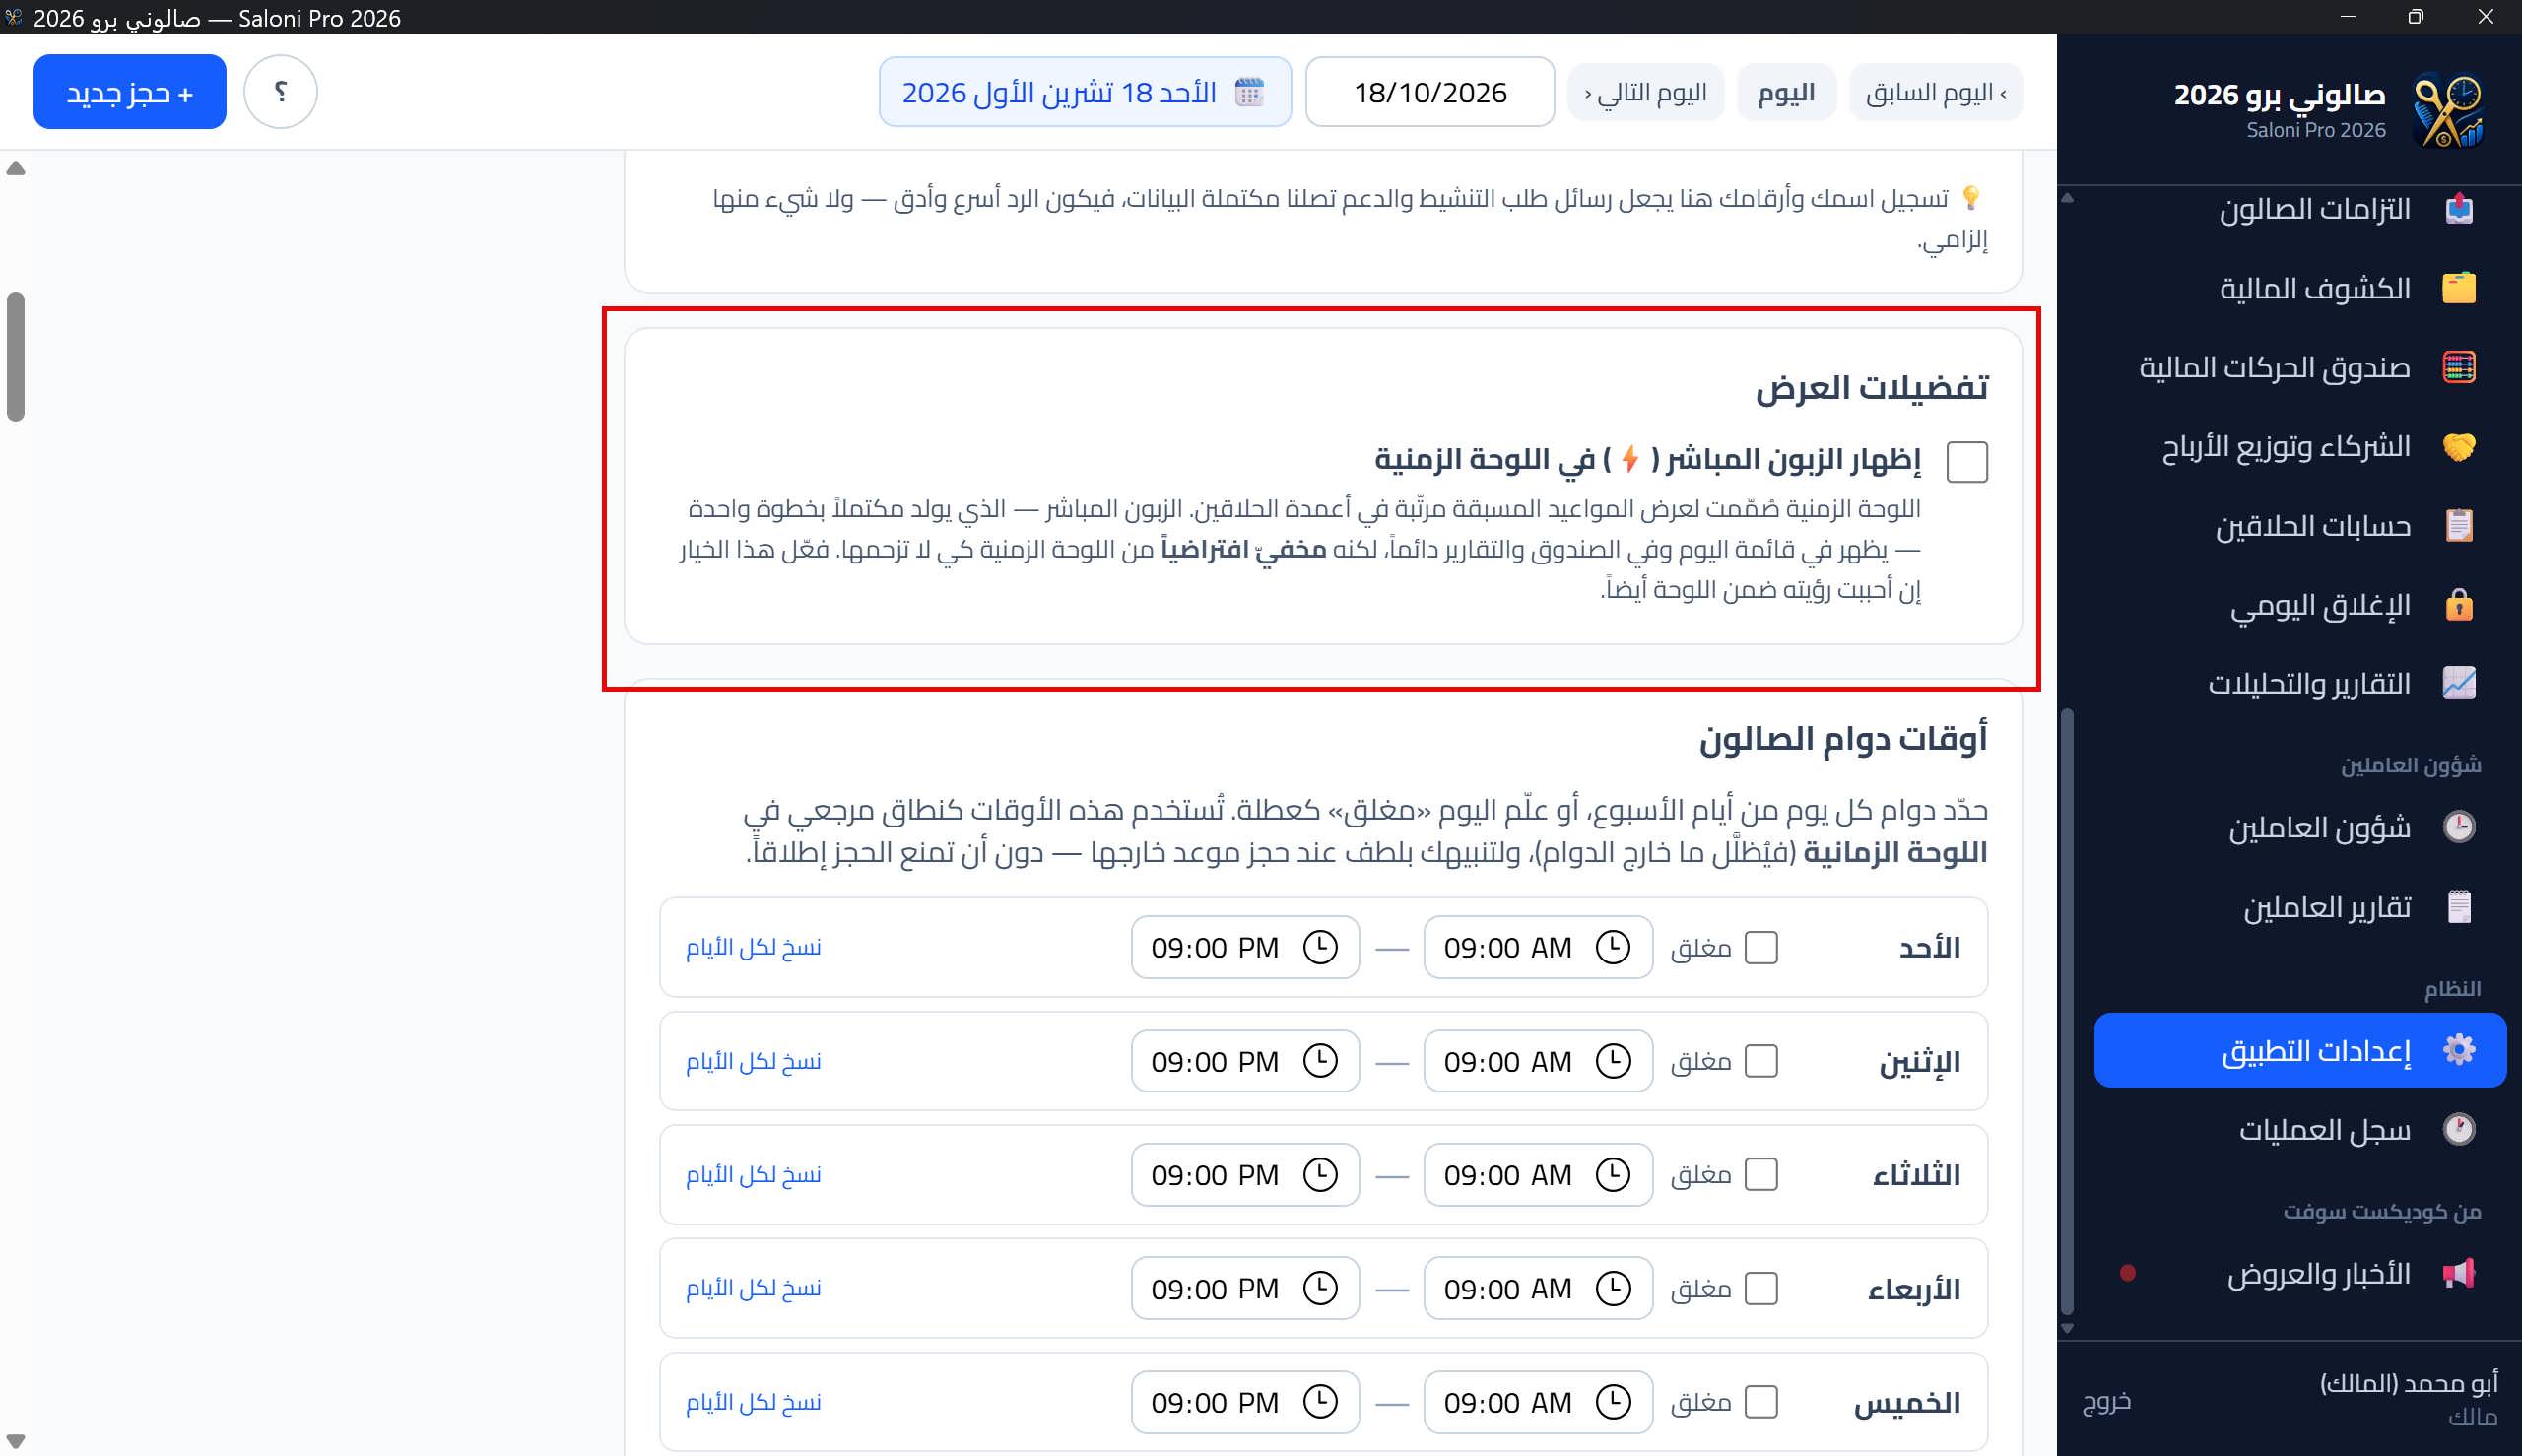Click clock icon in Thursday's 09:00 AM field

point(1612,1402)
